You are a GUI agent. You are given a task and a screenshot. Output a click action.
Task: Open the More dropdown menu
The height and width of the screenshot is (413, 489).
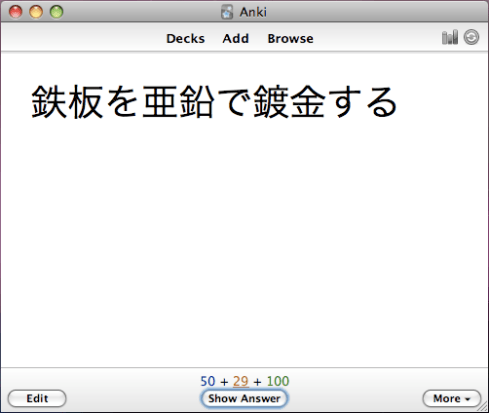452,398
